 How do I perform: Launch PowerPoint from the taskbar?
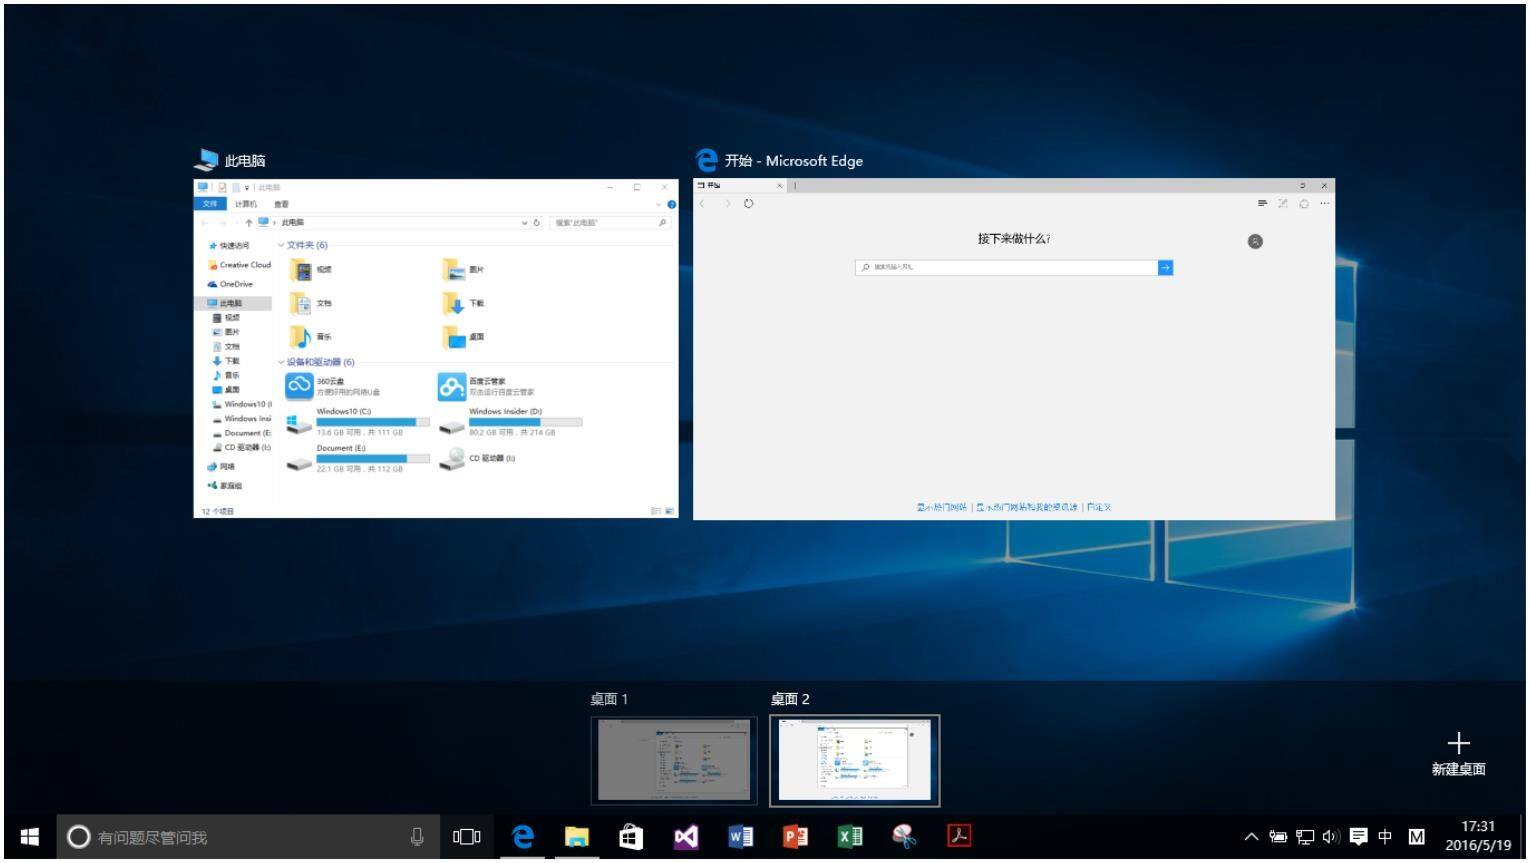tap(796, 836)
